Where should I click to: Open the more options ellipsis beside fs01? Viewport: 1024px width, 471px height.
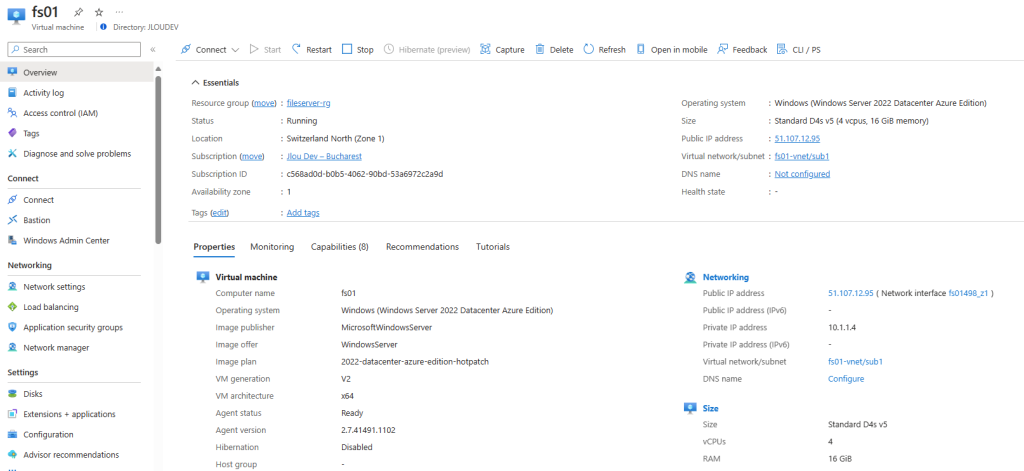[x=118, y=12]
